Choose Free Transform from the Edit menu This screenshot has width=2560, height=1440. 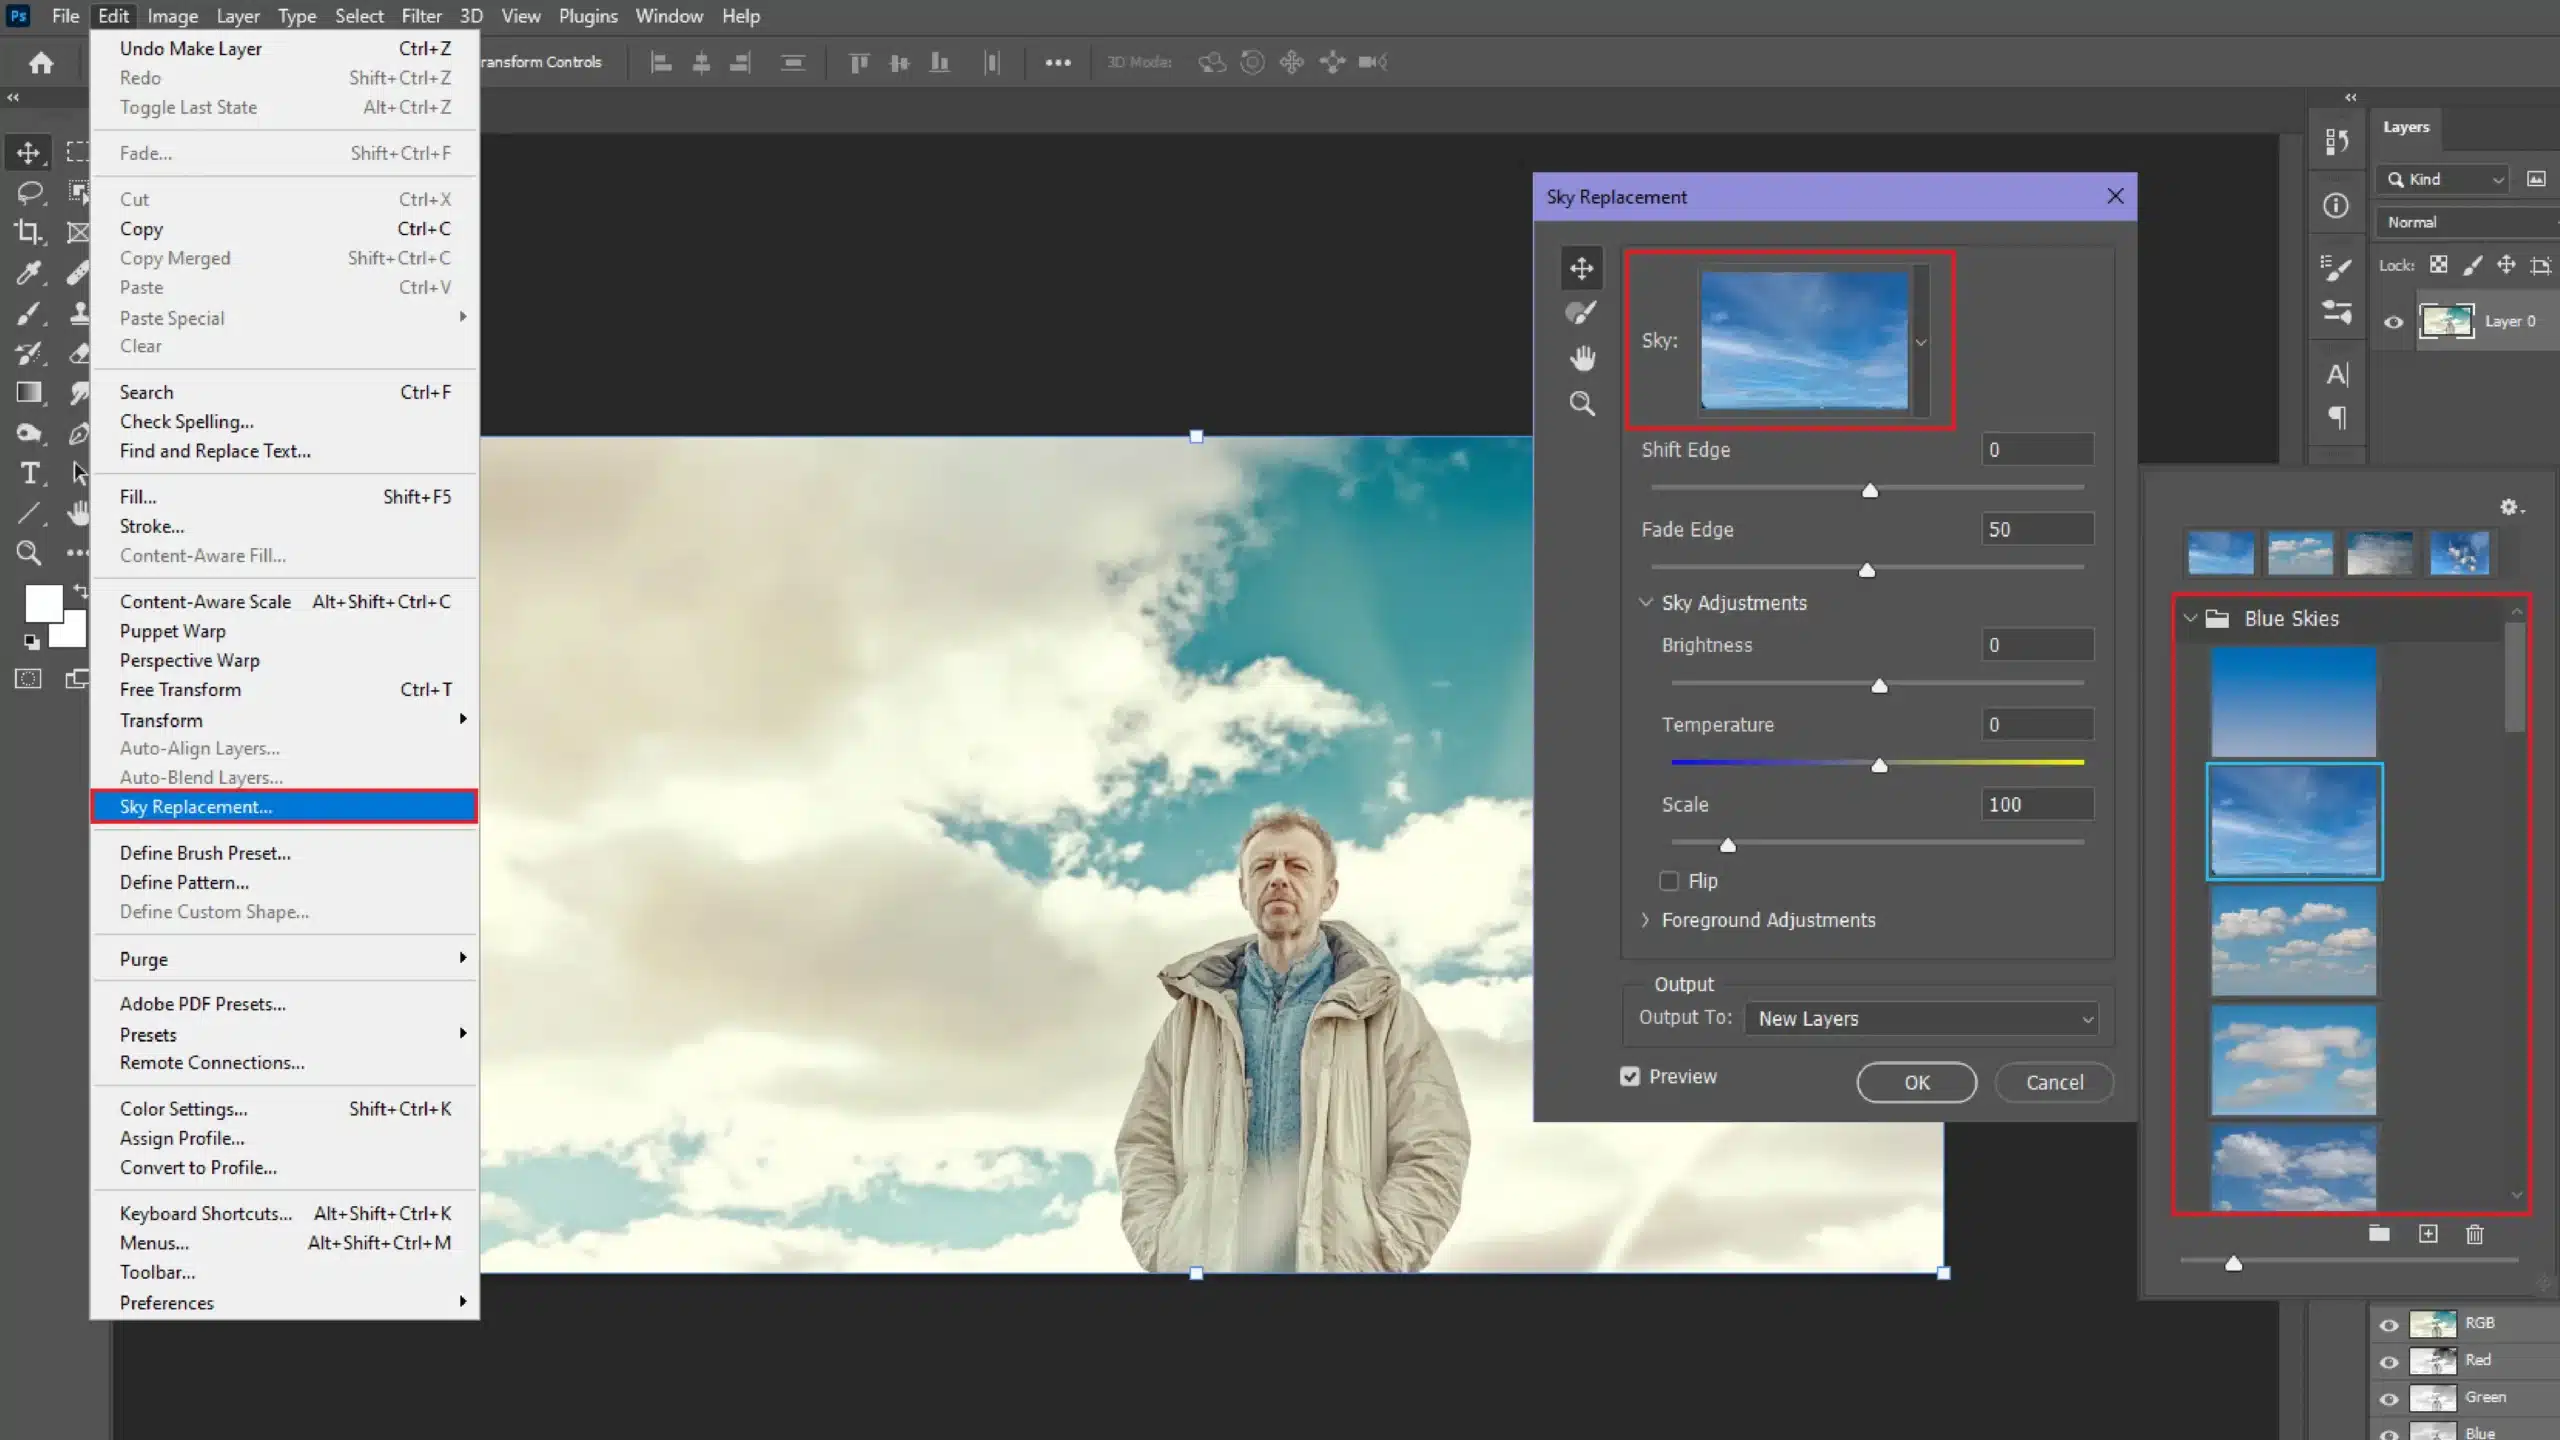pyautogui.click(x=284, y=689)
